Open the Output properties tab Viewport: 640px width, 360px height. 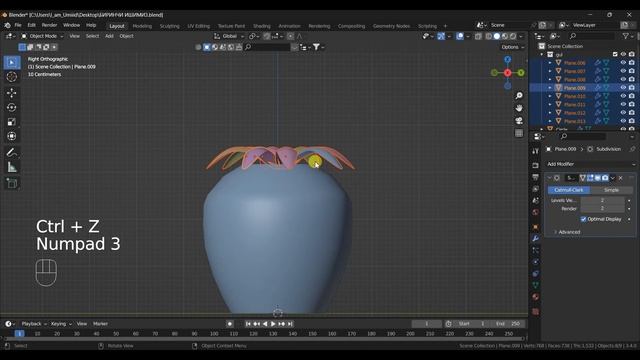point(536,177)
